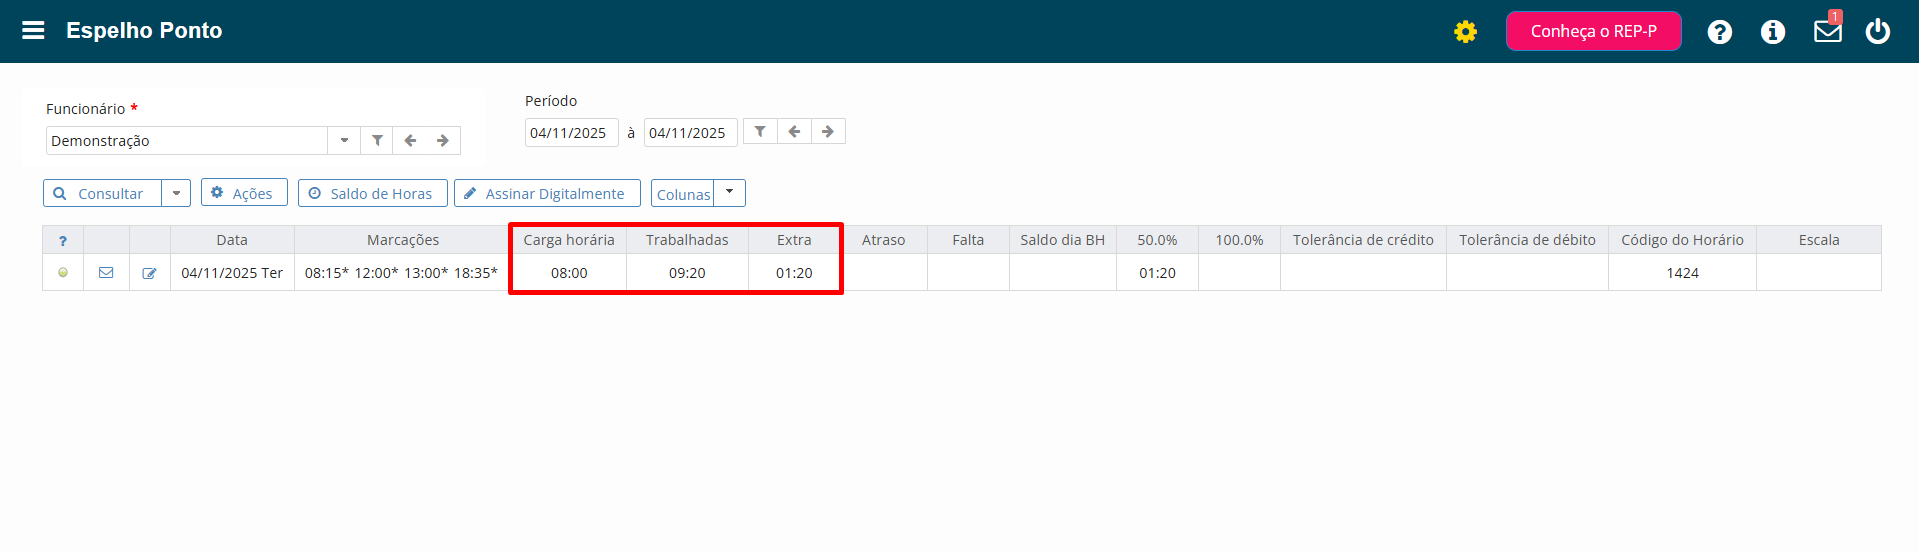Log out with the power icon
Screen dimensions: 1919x552
pos(1877,31)
